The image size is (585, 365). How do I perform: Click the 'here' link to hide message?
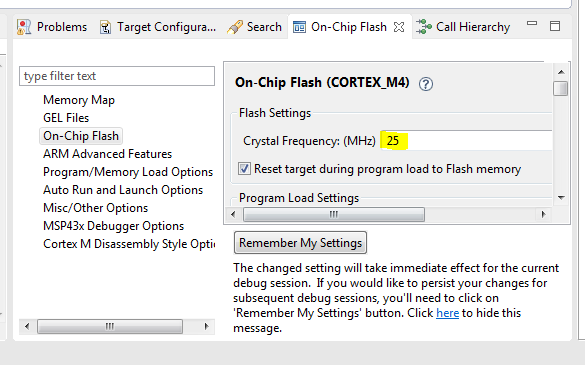coord(447,313)
